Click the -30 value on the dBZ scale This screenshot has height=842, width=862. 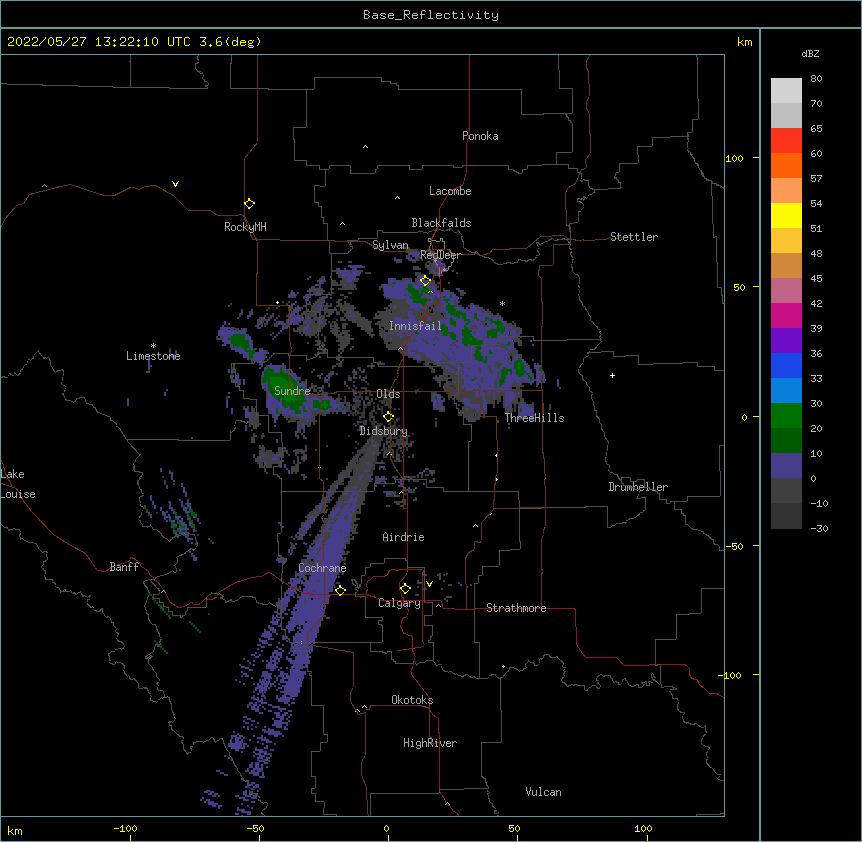click(x=819, y=528)
